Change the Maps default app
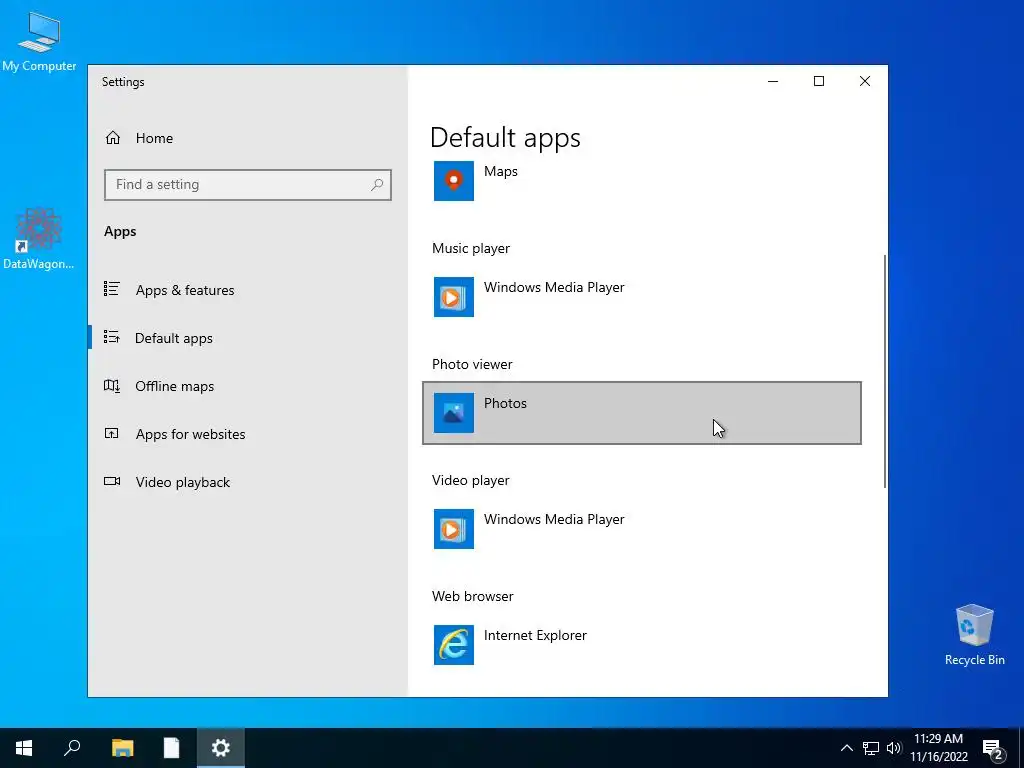 (642, 181)
